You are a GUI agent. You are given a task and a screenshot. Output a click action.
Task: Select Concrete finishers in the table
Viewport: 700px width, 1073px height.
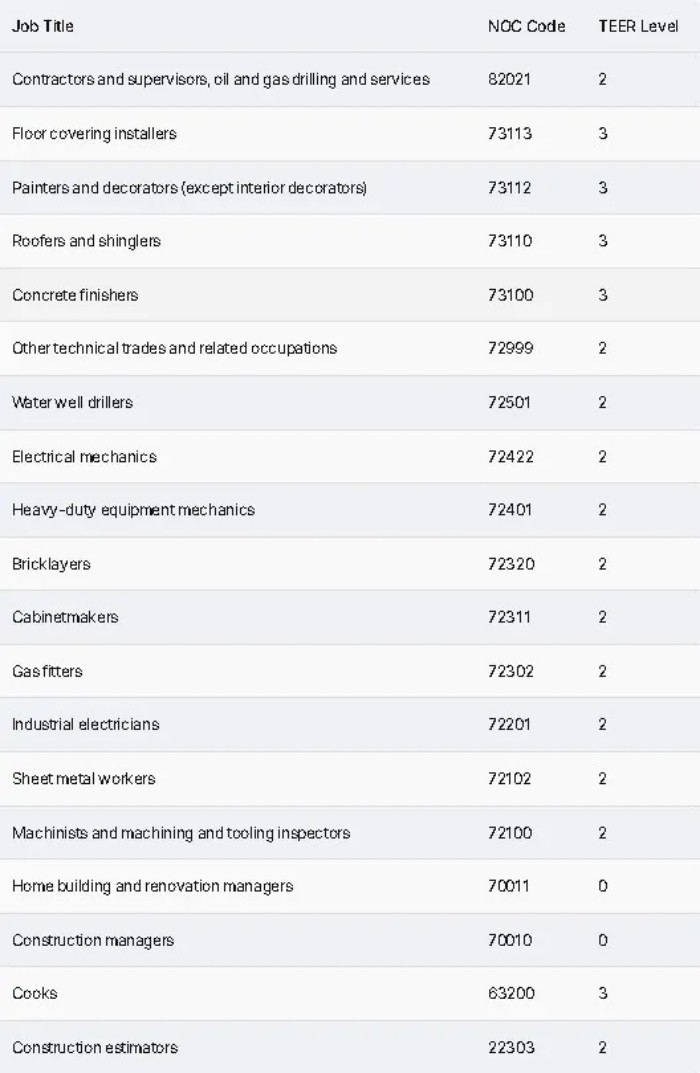click(x=75, y=295)
